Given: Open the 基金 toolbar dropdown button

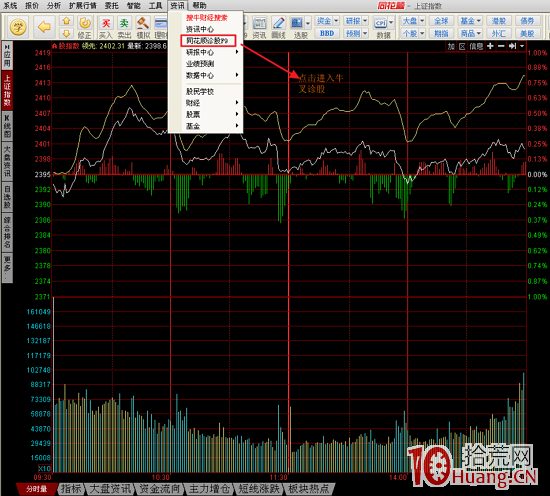Looking at the screenshot, I should (471, 21).
